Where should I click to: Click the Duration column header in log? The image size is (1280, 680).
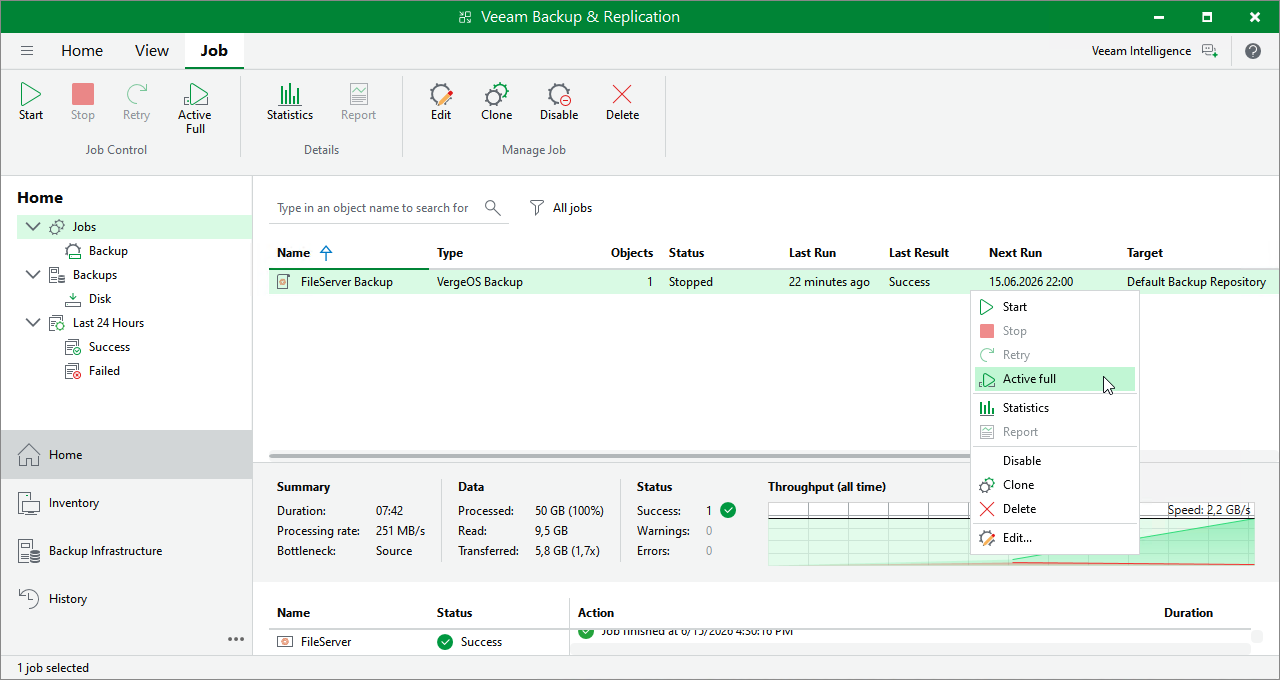point(1188,613)
